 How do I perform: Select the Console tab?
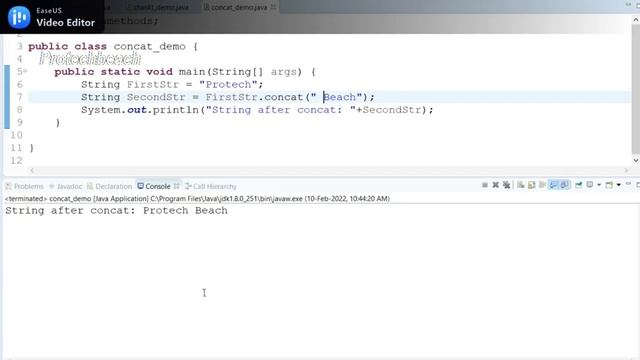coord(154,186)
